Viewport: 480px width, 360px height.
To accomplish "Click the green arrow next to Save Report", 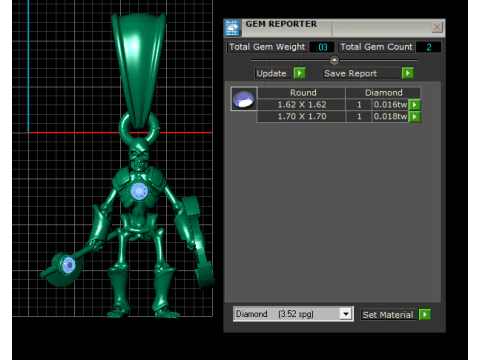I will pyautogui.click(x=408, y=73).
